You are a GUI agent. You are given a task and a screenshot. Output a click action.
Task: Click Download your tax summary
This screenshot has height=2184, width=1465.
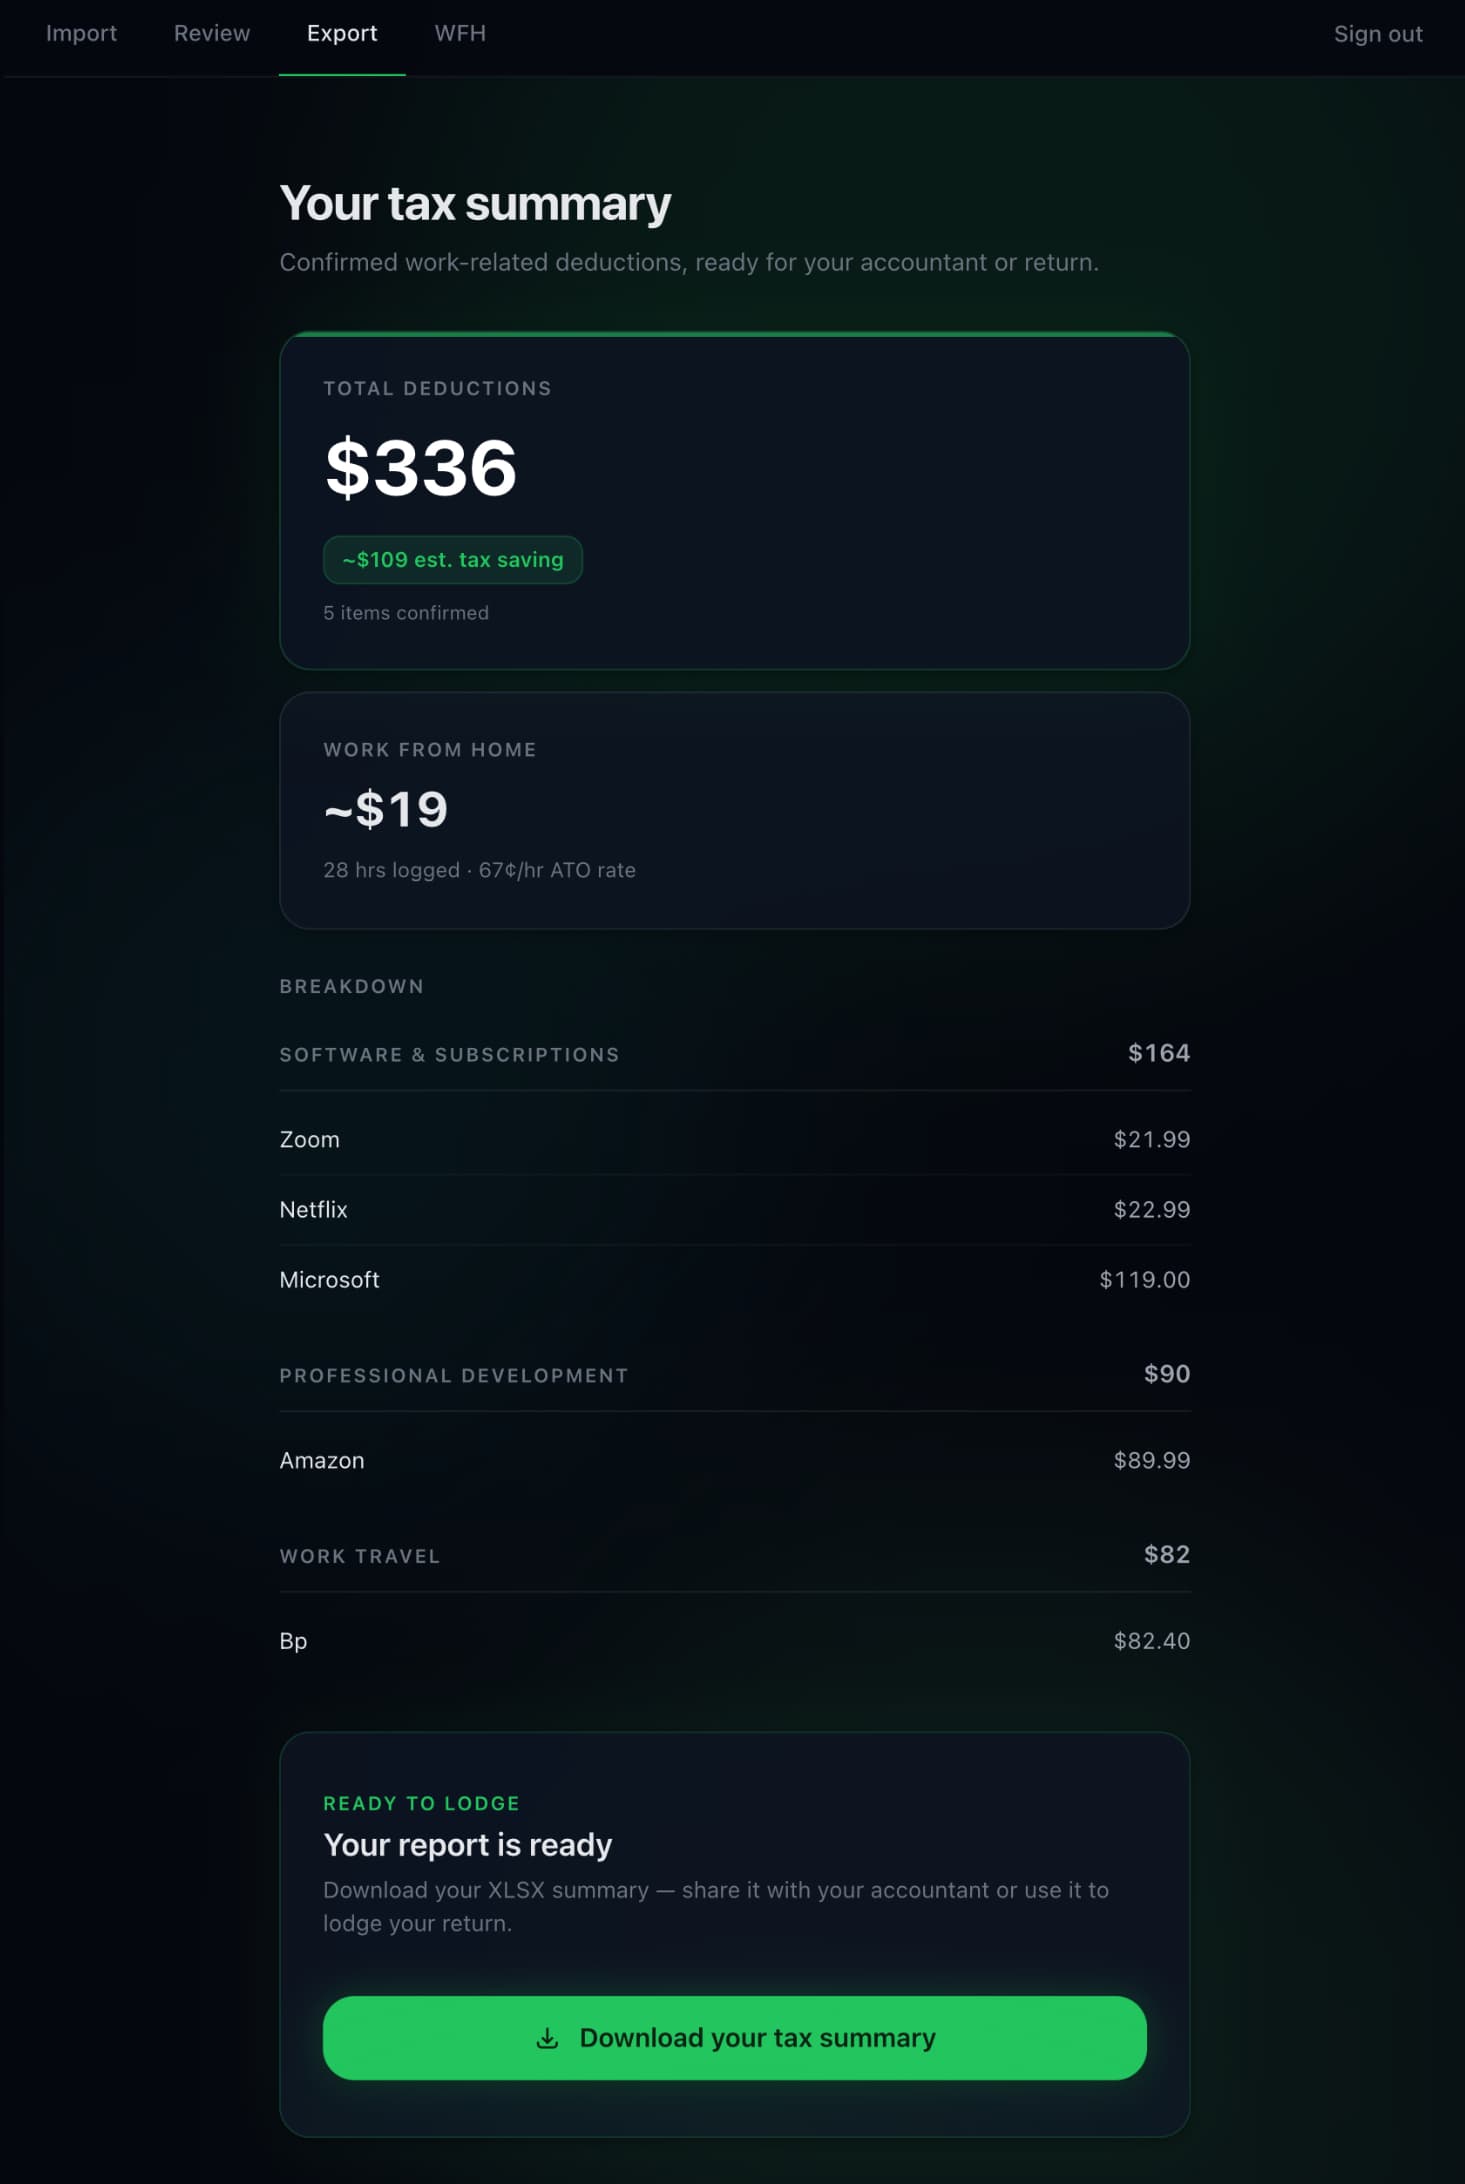(x=734, y=2037)
